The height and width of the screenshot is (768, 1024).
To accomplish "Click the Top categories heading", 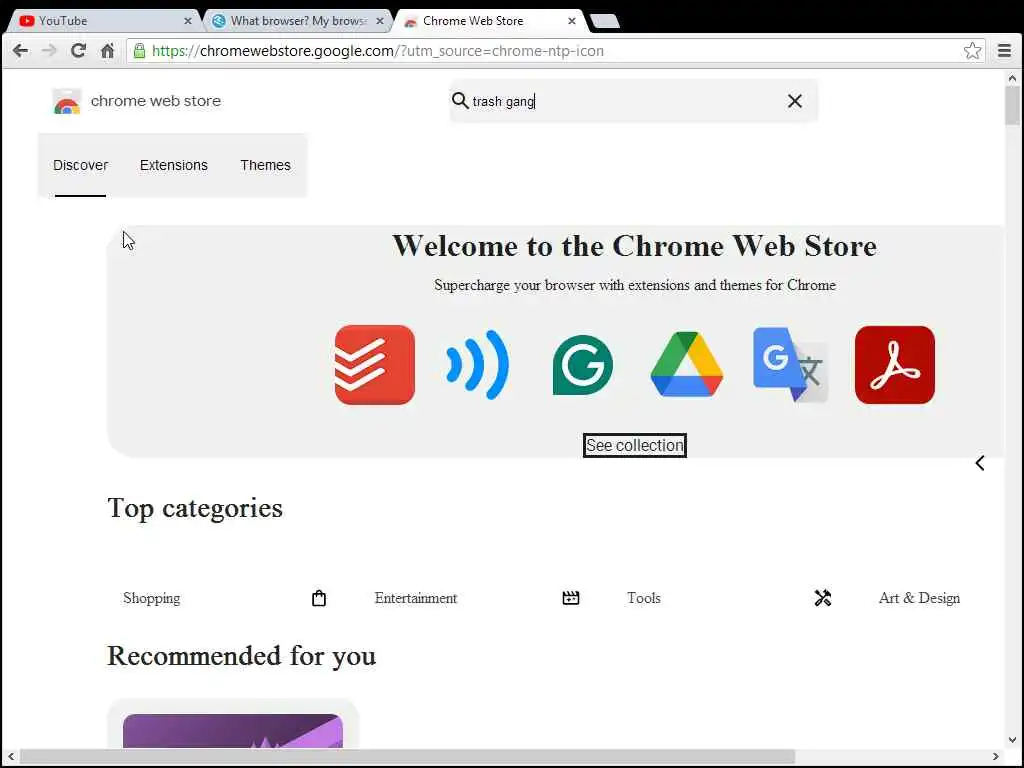I will 195,508.
